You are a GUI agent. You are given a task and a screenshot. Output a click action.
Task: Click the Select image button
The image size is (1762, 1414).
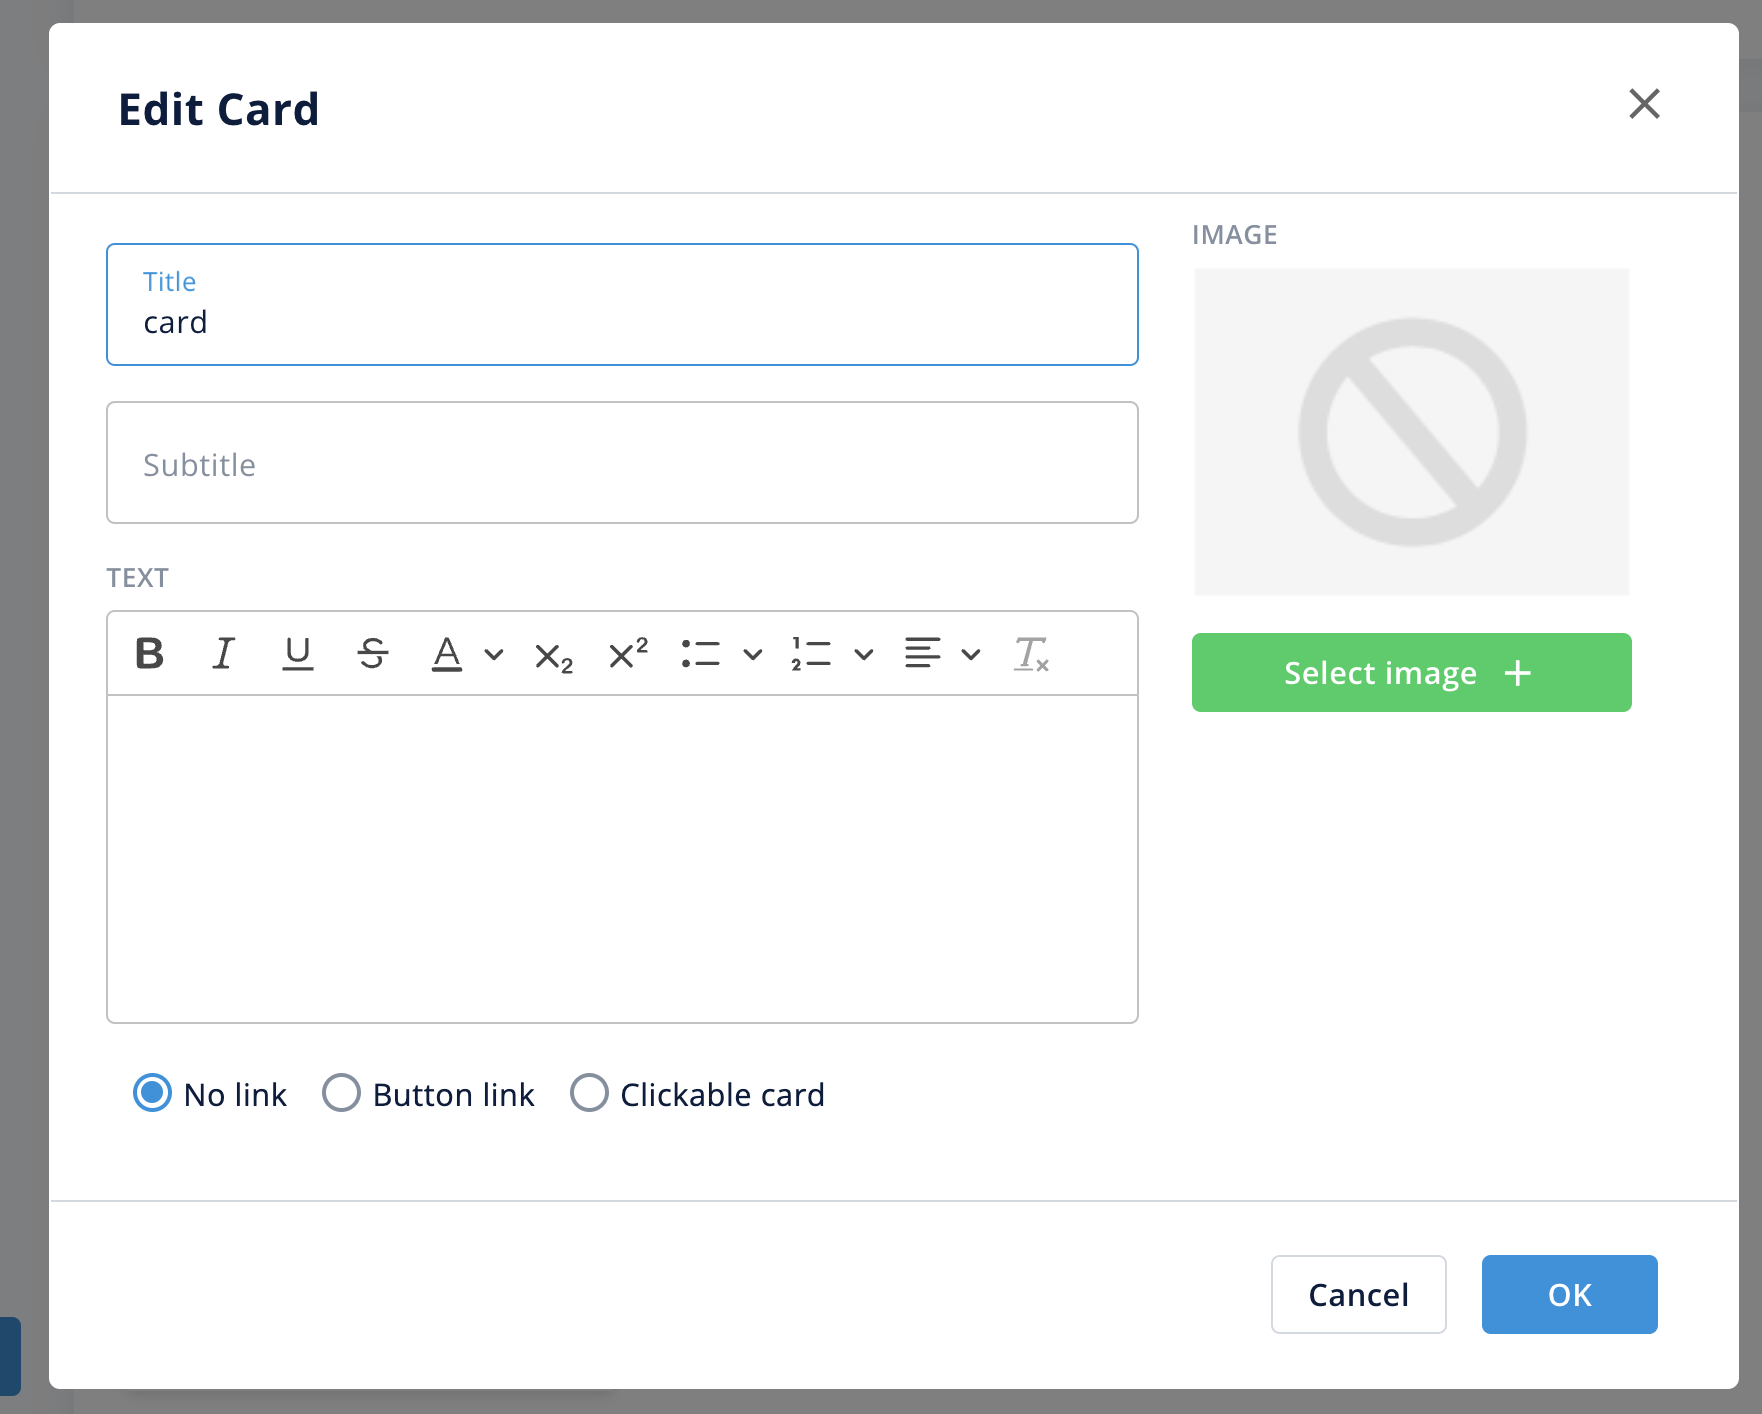[x=1411, y=673]
